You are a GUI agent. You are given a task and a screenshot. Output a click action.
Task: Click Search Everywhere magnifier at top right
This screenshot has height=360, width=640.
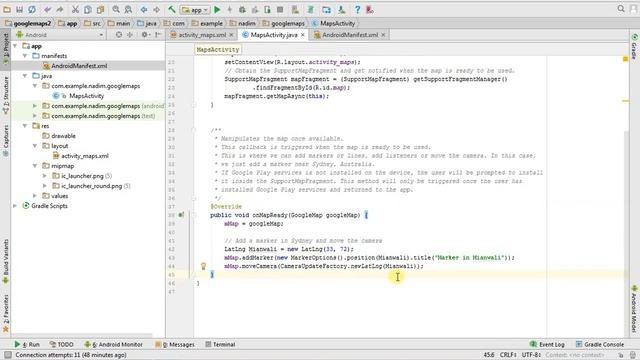621,9
